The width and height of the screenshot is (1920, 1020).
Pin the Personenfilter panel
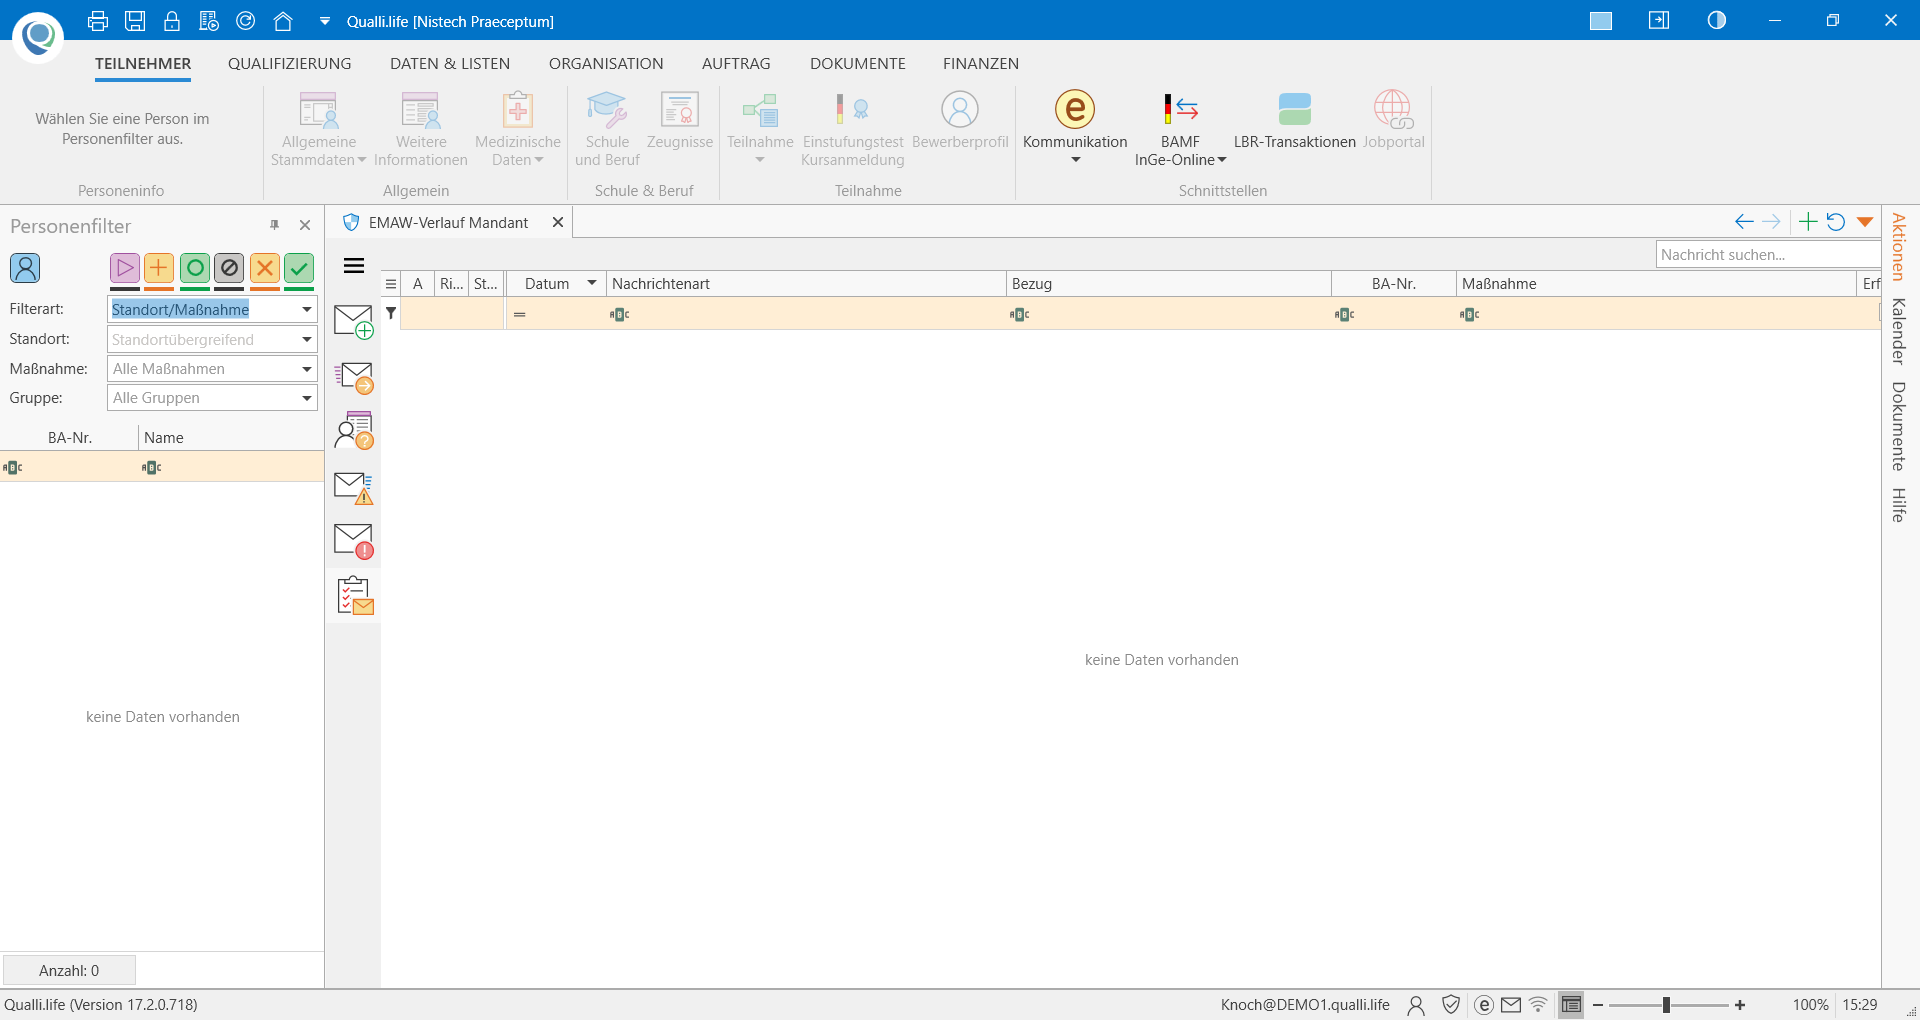(275, 225)
